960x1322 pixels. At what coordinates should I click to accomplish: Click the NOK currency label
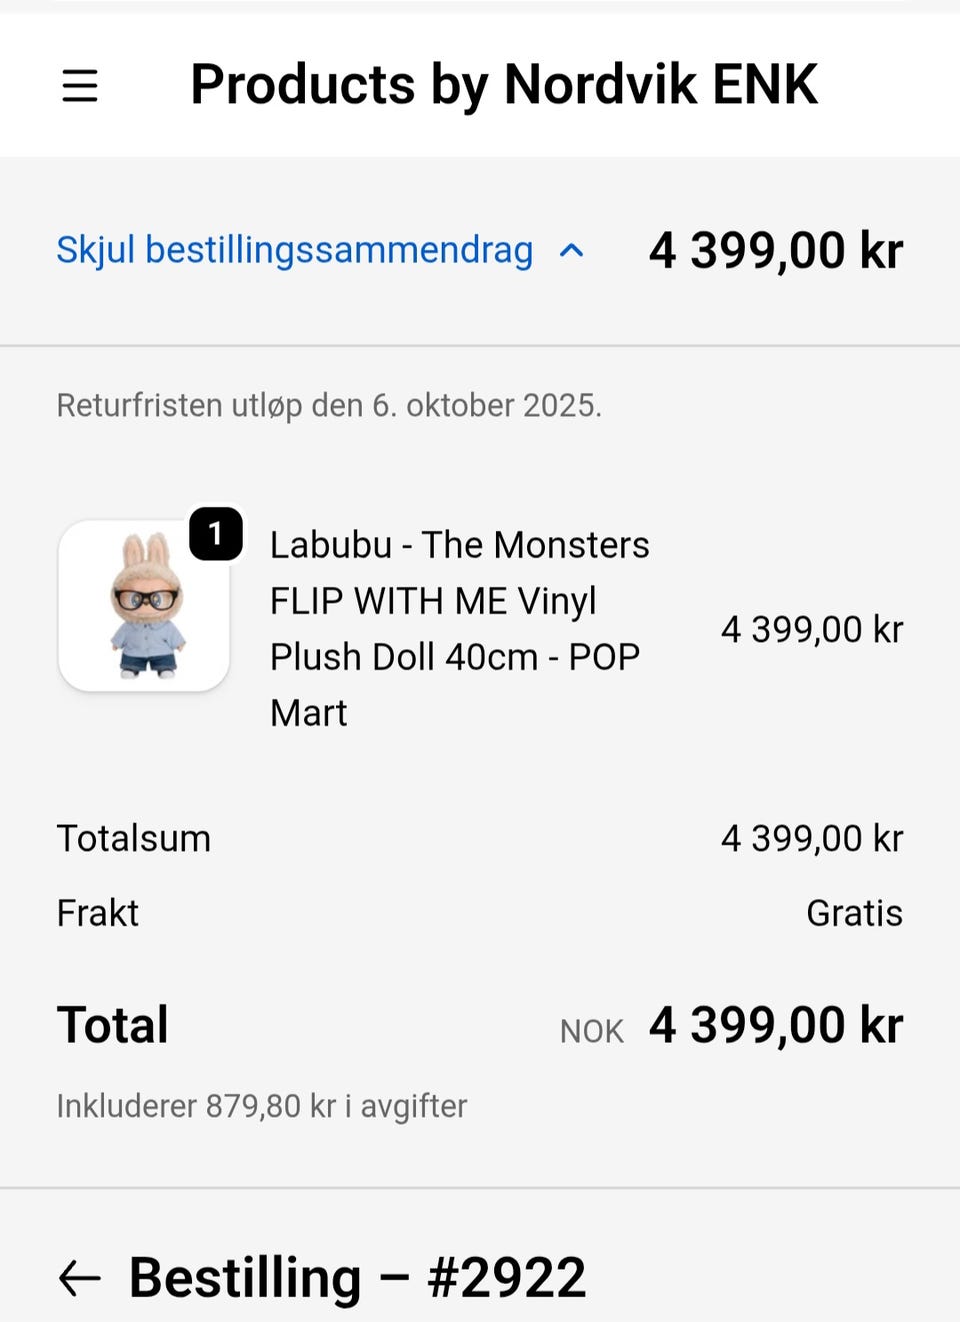591,1031
